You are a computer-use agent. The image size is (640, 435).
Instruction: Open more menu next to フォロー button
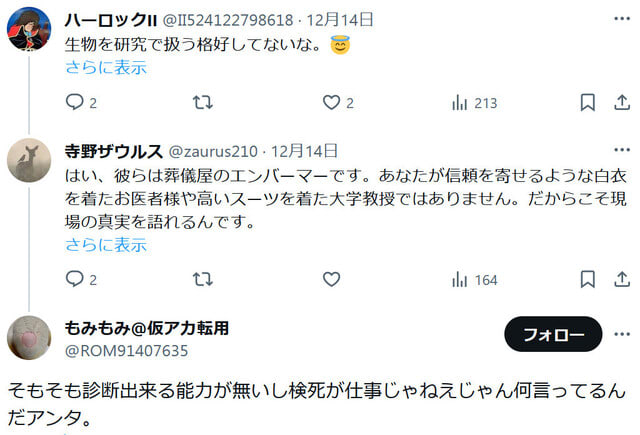[622, 334]
